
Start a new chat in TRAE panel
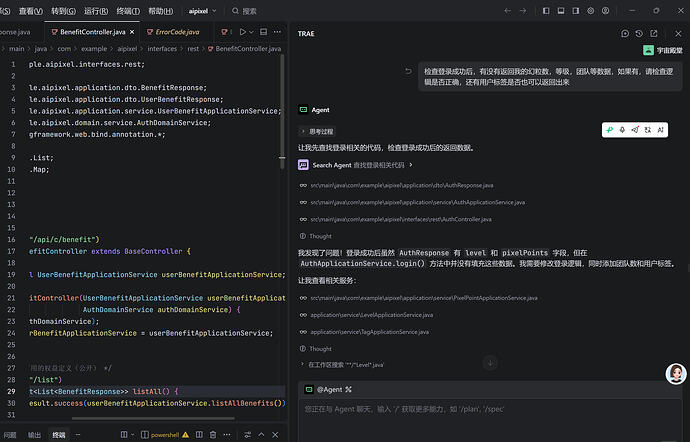[x=624, y=33]
